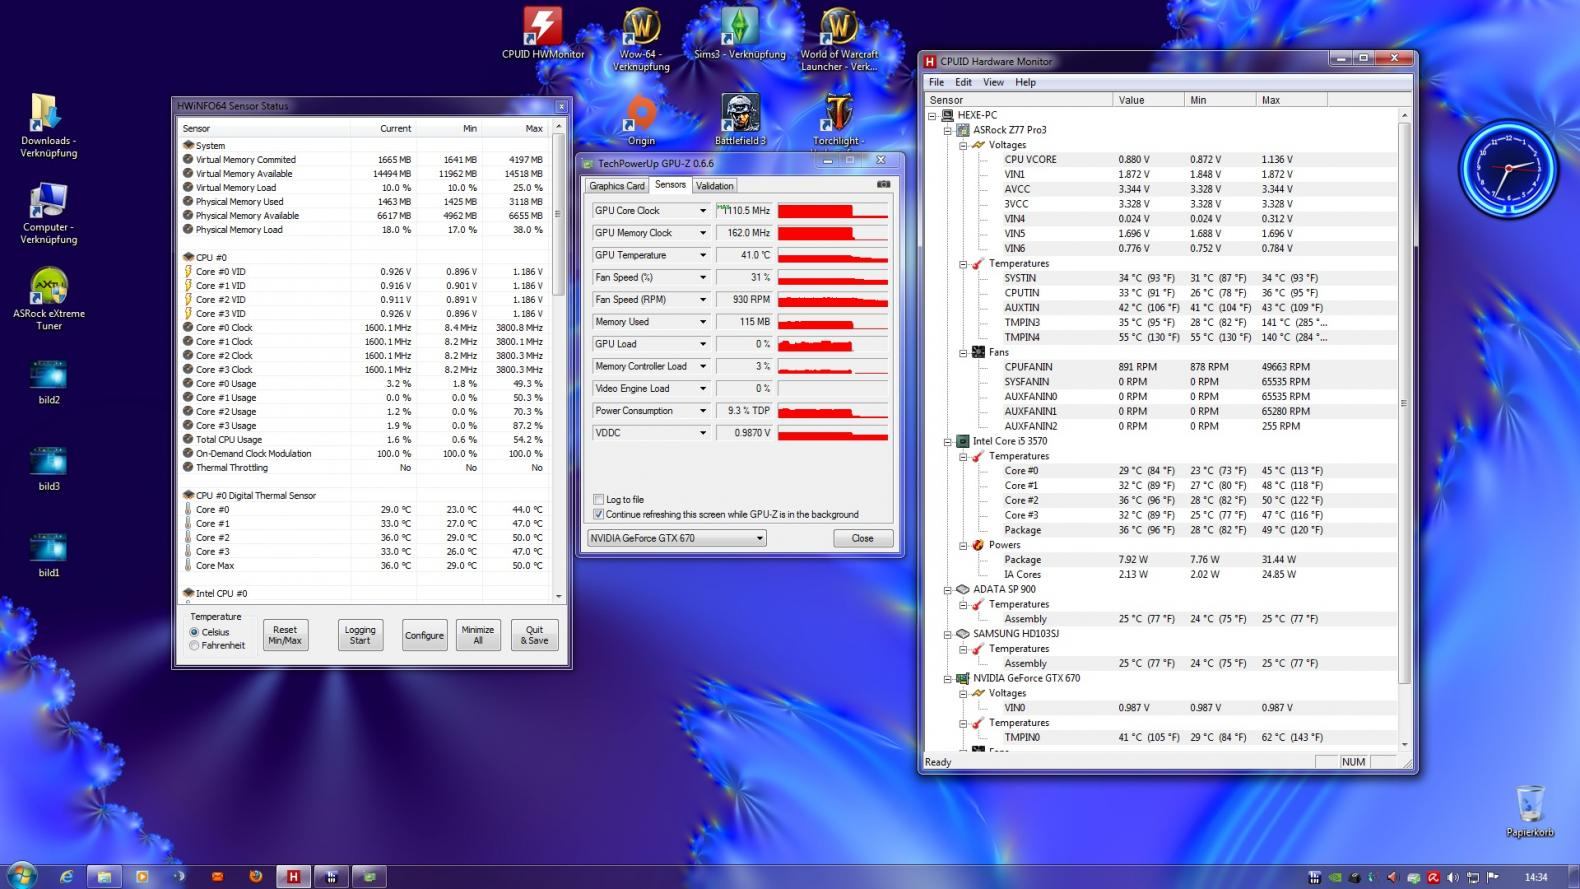Collapse the Intel Core i5 3570 node

[947, 441]
